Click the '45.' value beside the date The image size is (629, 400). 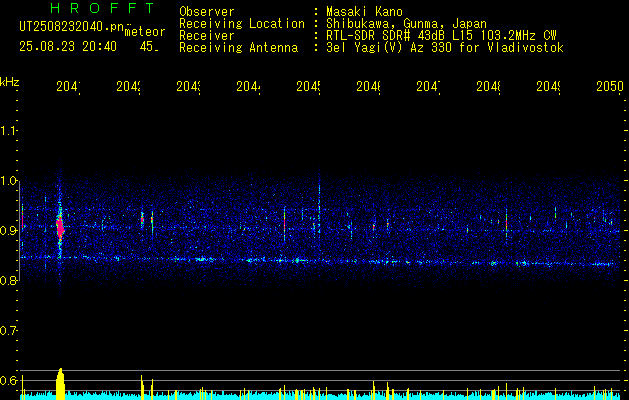[149, 47]
